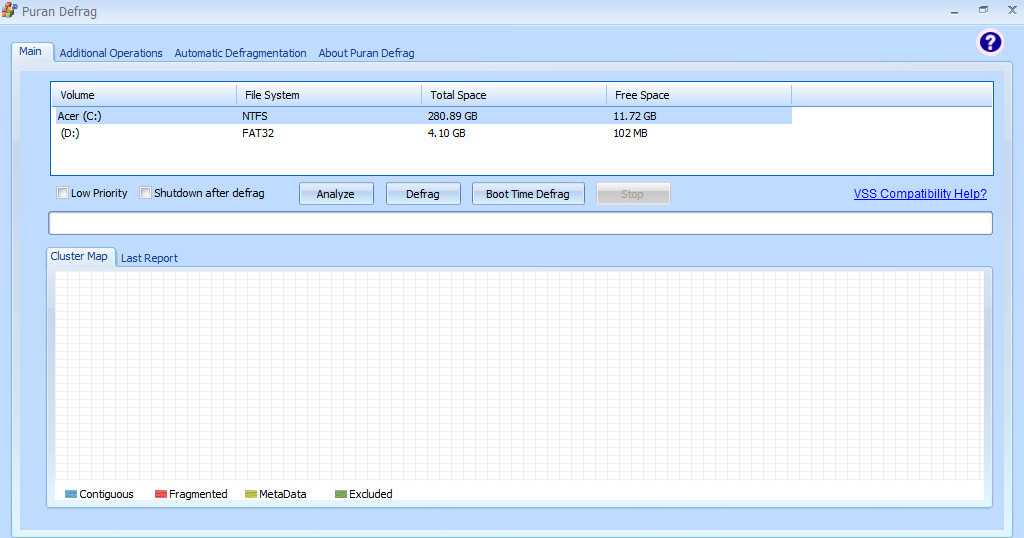Switch to Automatic Defragmentation tab
The image size is (1024, 538).
[x=240, y=53]
